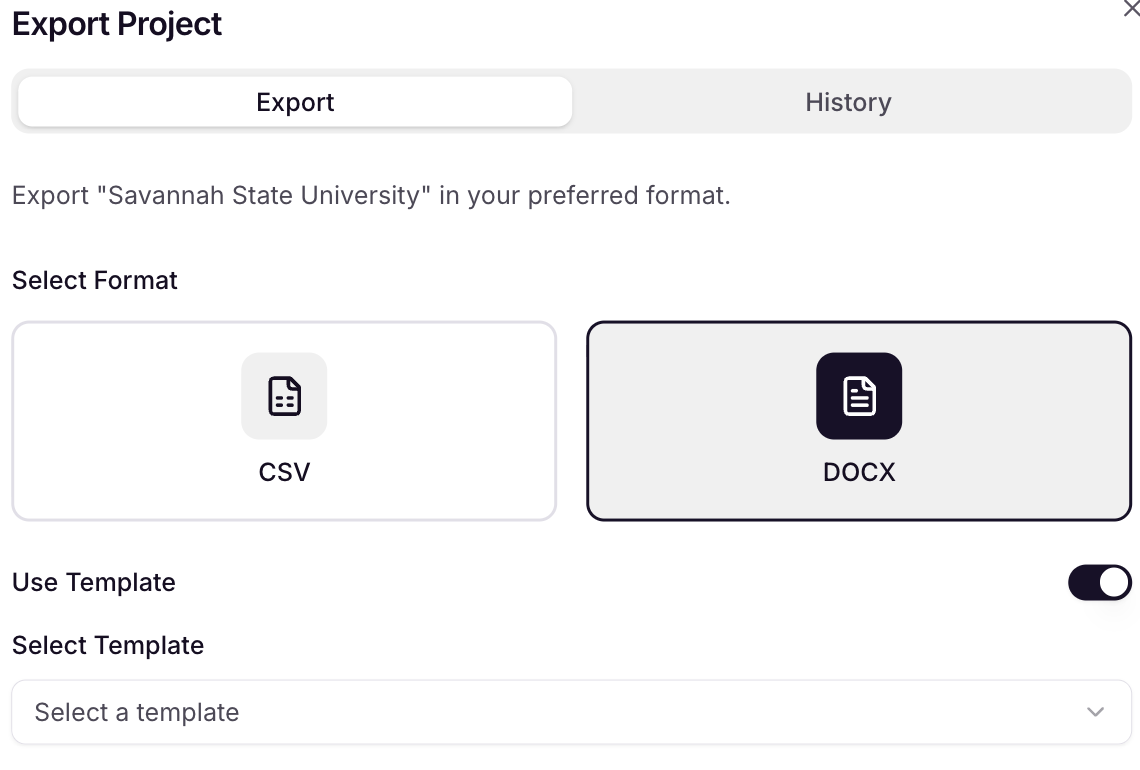
Task: Click the Use Template label
Action: click(x=94, y=582)
